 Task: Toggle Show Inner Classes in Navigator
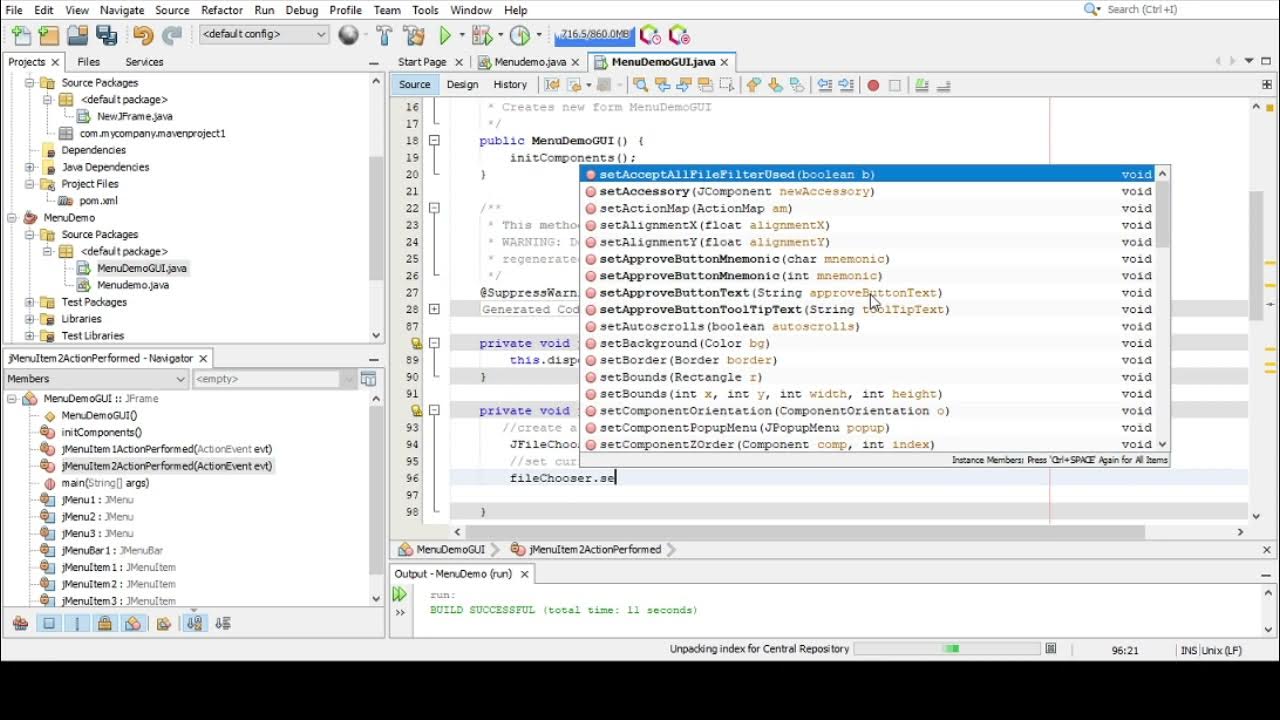coord(133,623)
